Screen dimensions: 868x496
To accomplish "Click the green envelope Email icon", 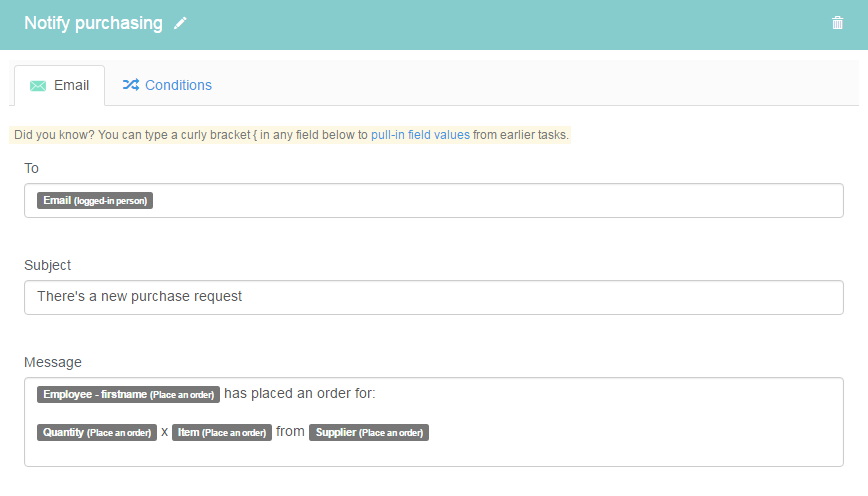I will coord(38,86).
